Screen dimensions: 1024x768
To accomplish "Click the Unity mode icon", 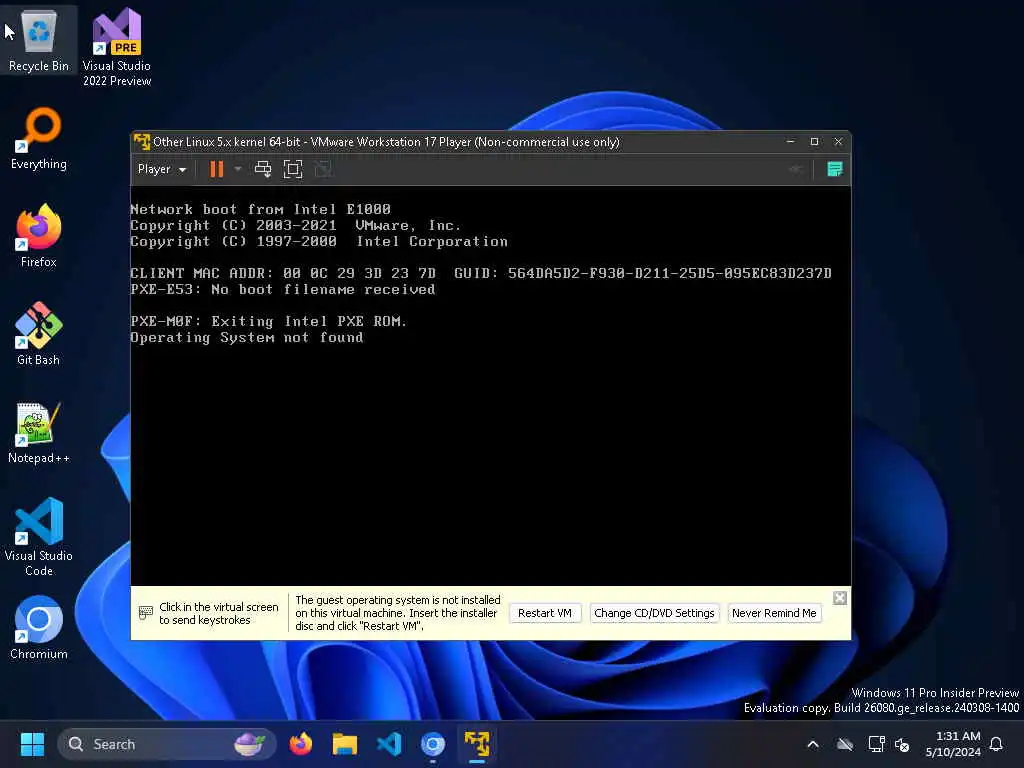I will (323, 169).
